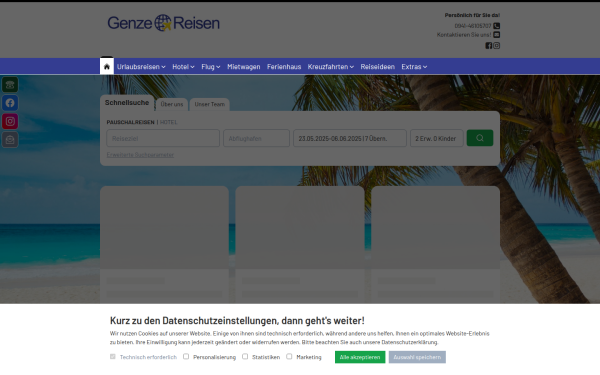Expand the Flug dropdown menu
The height and width of the screenshot is (375, 600).
click(211, 67)
